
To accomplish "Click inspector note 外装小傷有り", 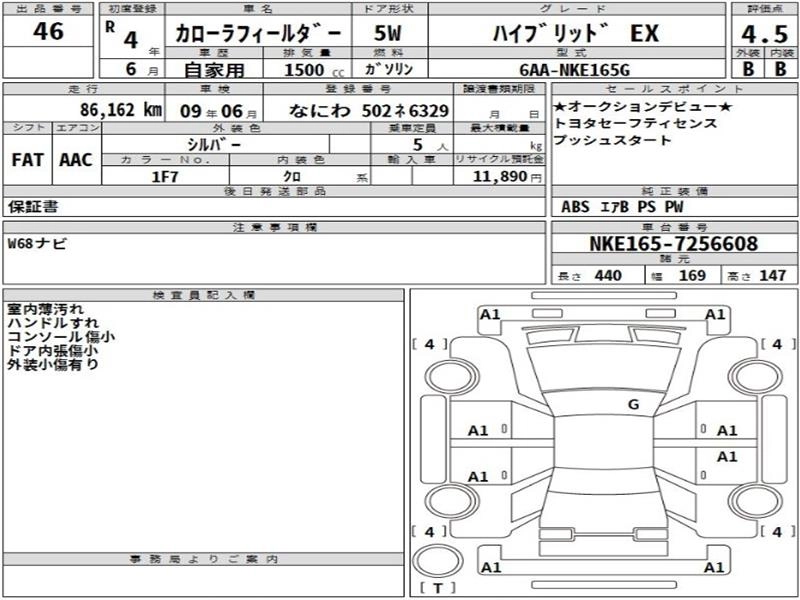I will [x=53, y=364].
